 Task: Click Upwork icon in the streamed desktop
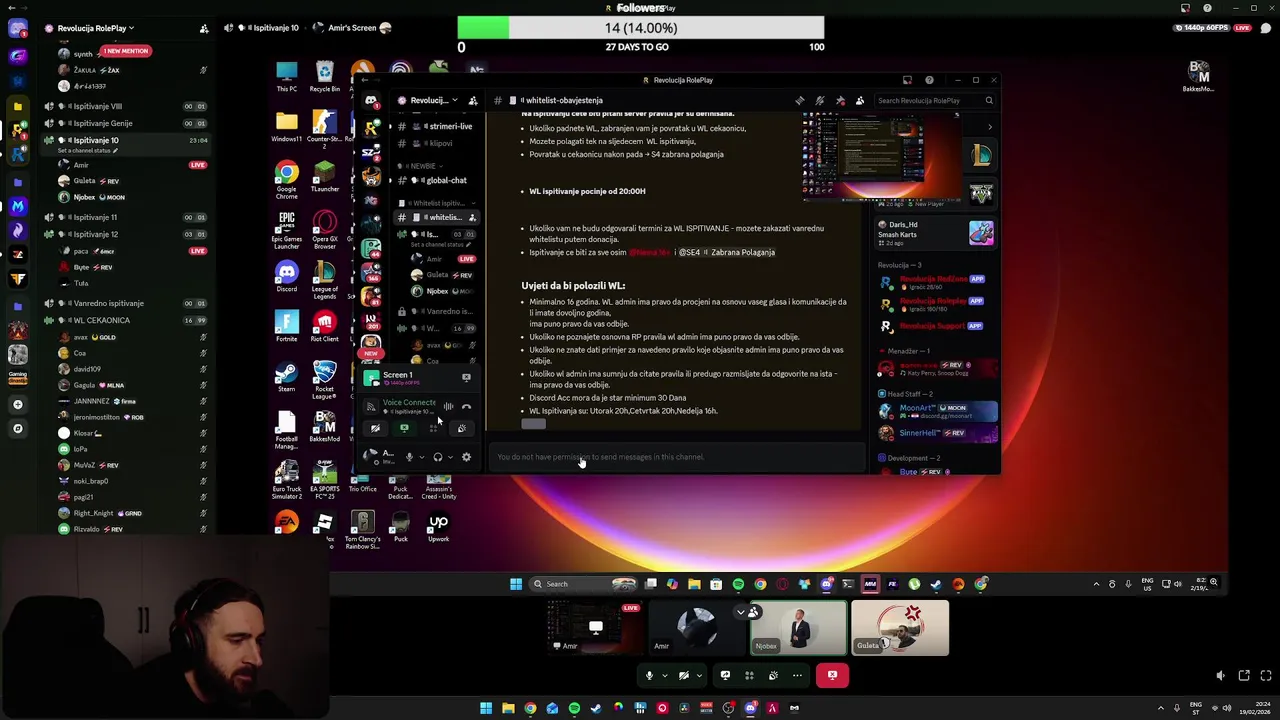tap(438, 527)
